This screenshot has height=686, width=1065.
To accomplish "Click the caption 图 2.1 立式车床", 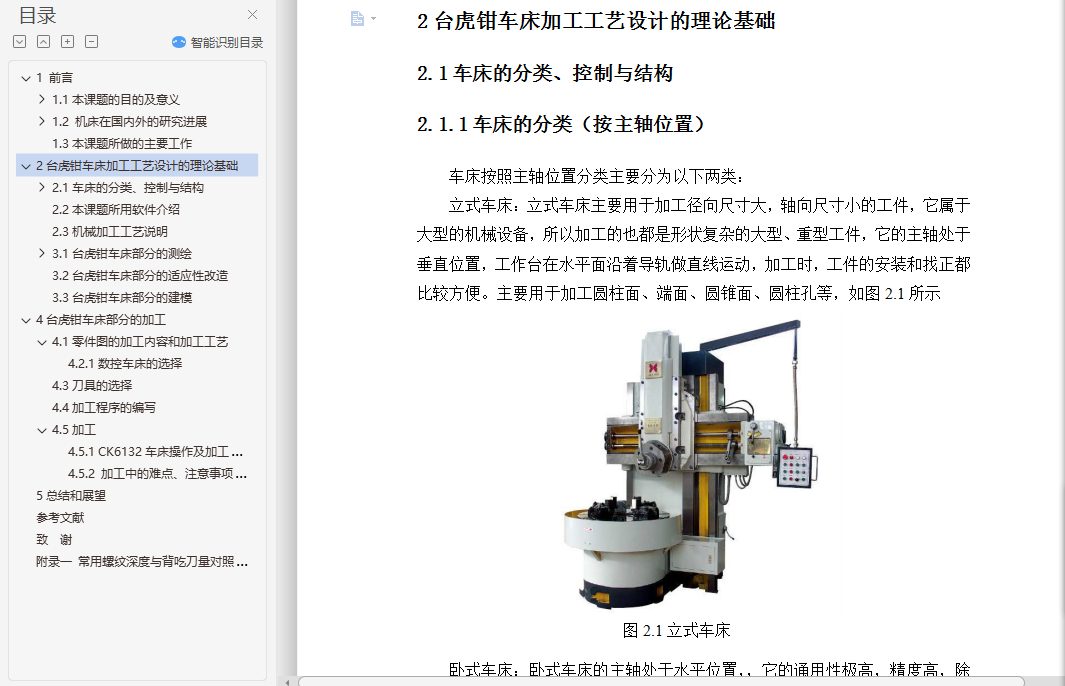I will point(676,630).
